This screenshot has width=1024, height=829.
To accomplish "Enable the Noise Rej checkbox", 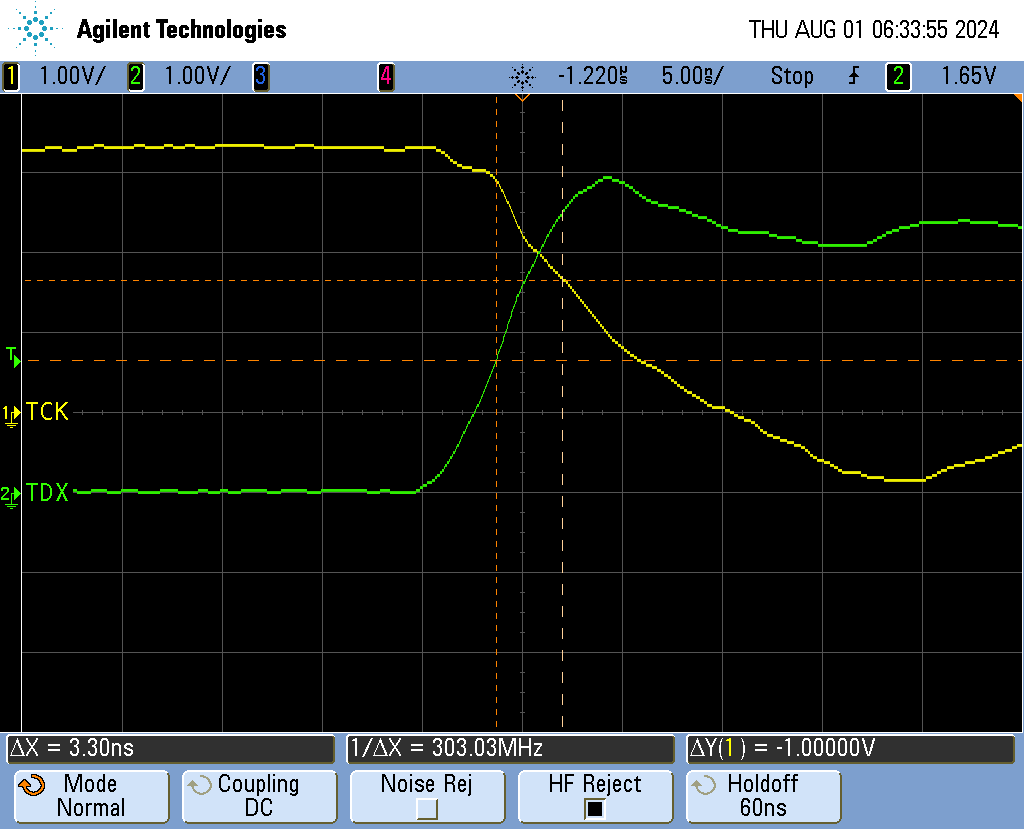I will point(427,809).
